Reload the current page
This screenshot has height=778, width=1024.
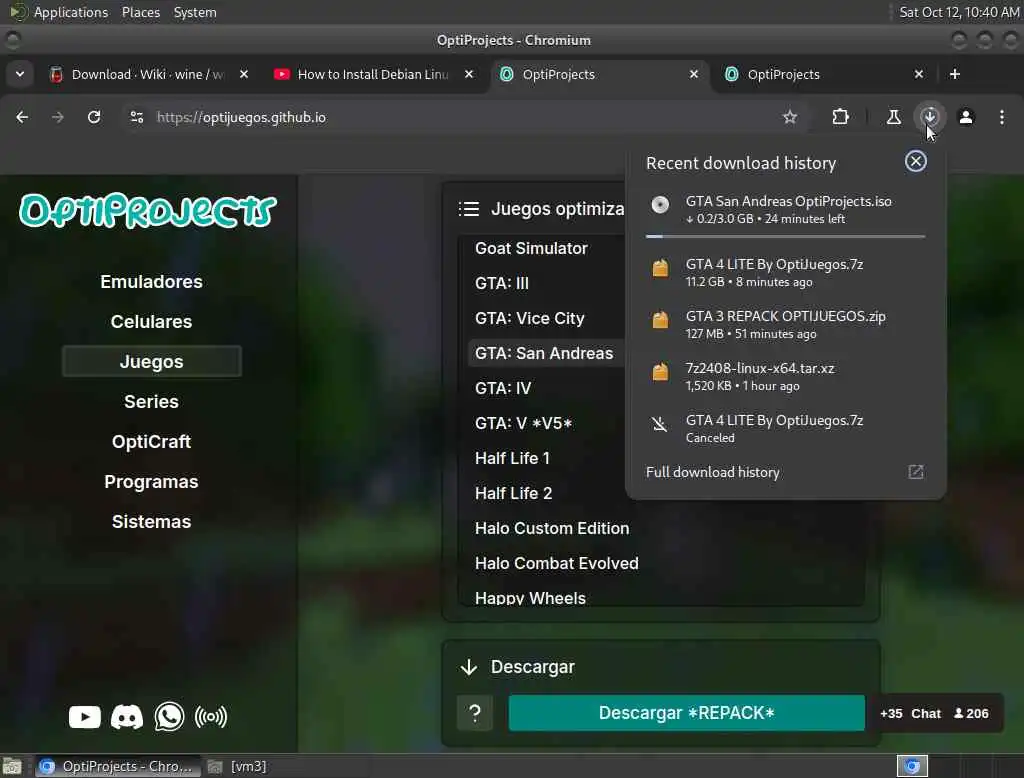pyautogui.click(x=94, y=117)
